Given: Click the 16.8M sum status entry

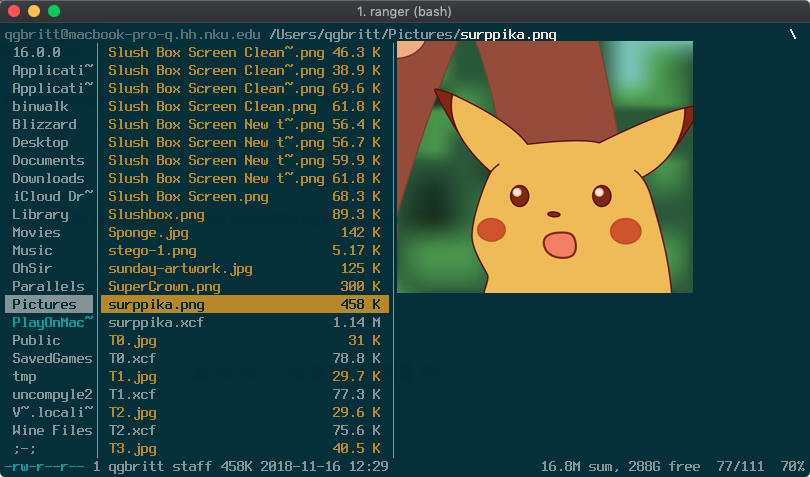Looking at the screenshot, I should click(579, 466).
